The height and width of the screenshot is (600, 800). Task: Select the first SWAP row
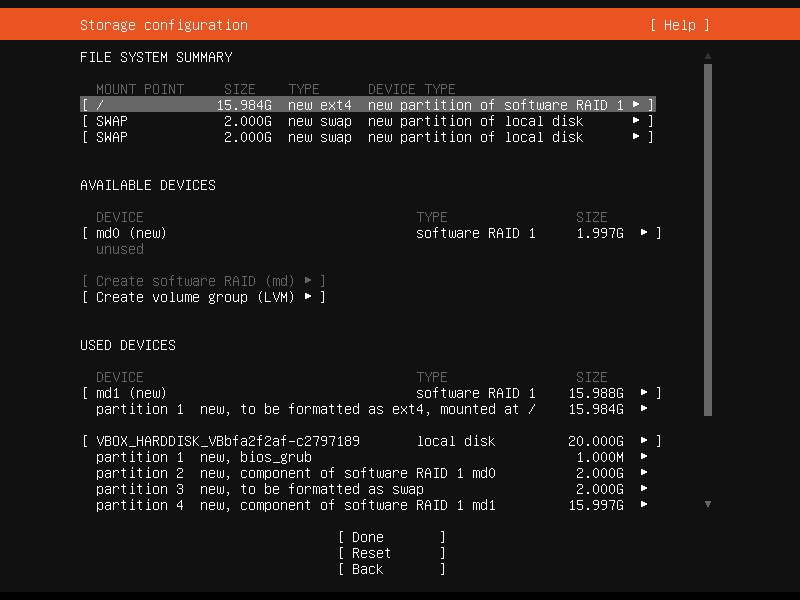tap(367, 121)
